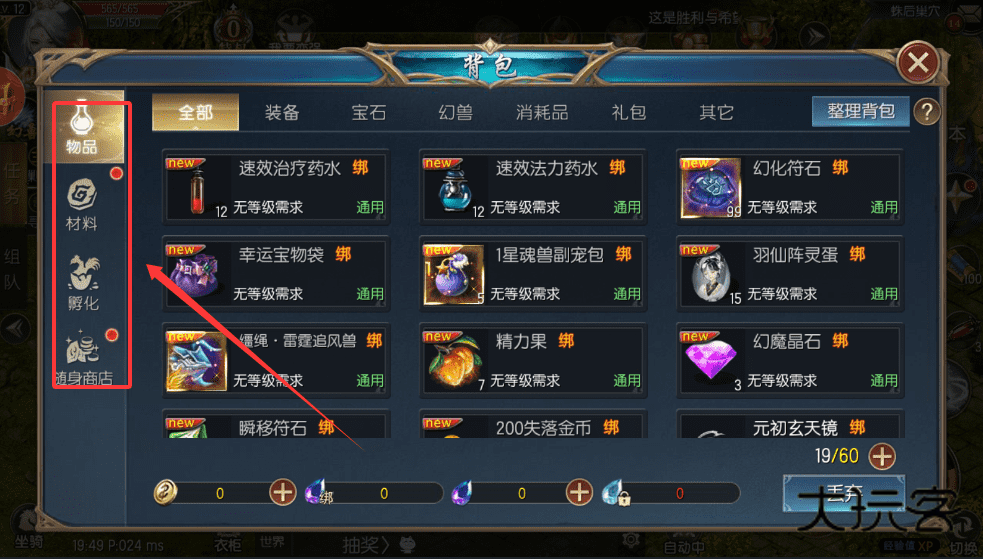
Task: Switch to the 礼包 gift pack tab
Action: [x=629, y=112]
